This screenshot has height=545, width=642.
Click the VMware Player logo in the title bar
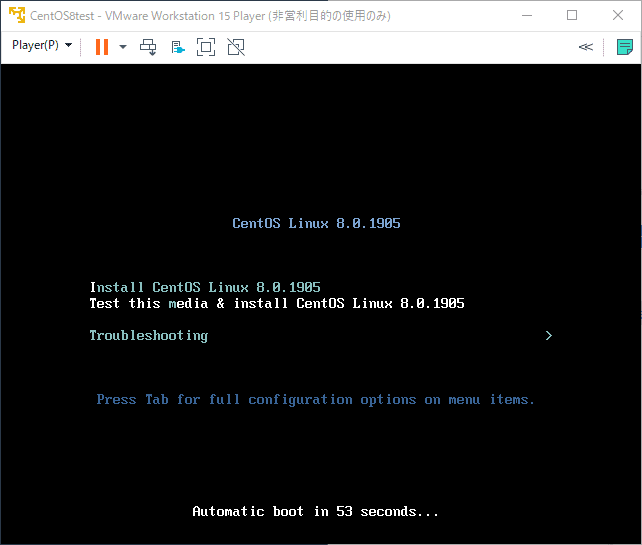(x=17, y=15)
